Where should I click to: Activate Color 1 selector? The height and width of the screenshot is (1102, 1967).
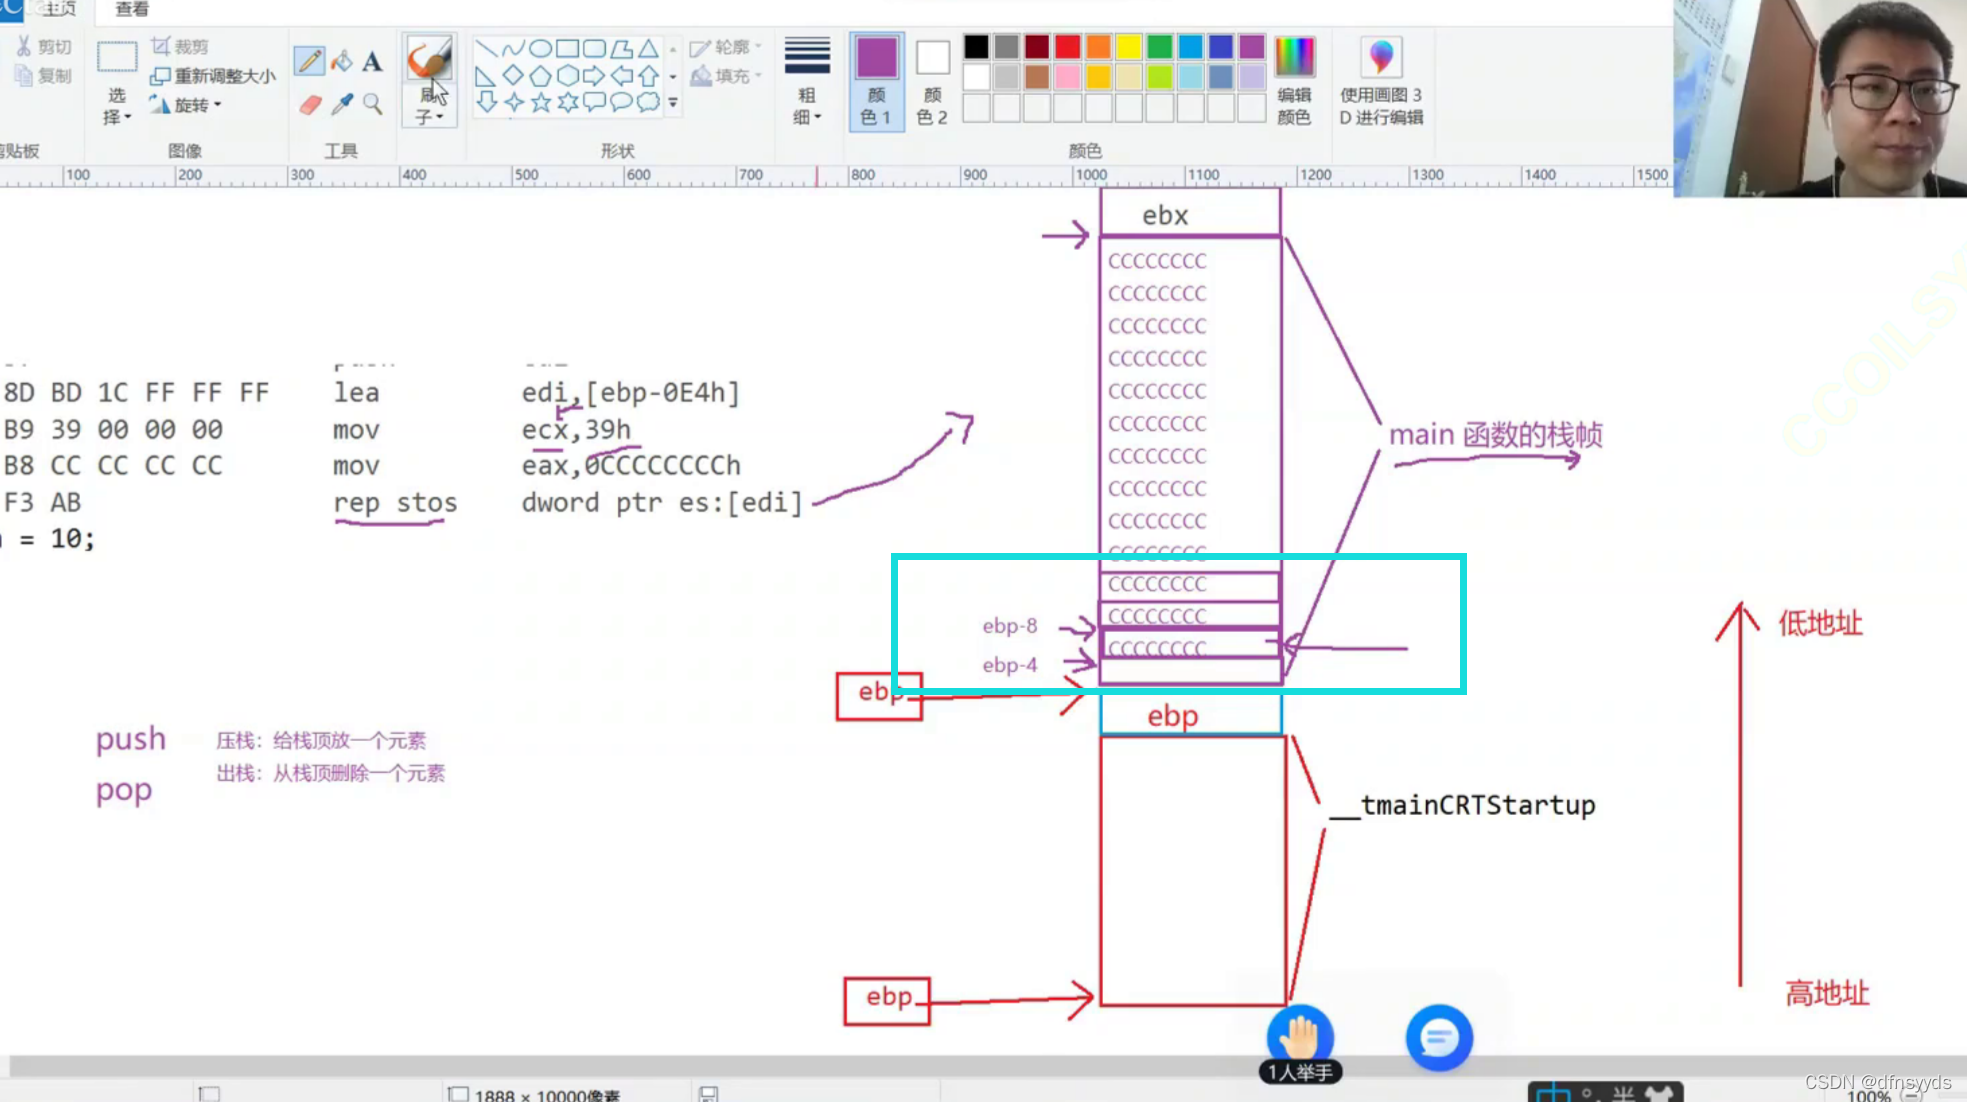pos(876,80)
